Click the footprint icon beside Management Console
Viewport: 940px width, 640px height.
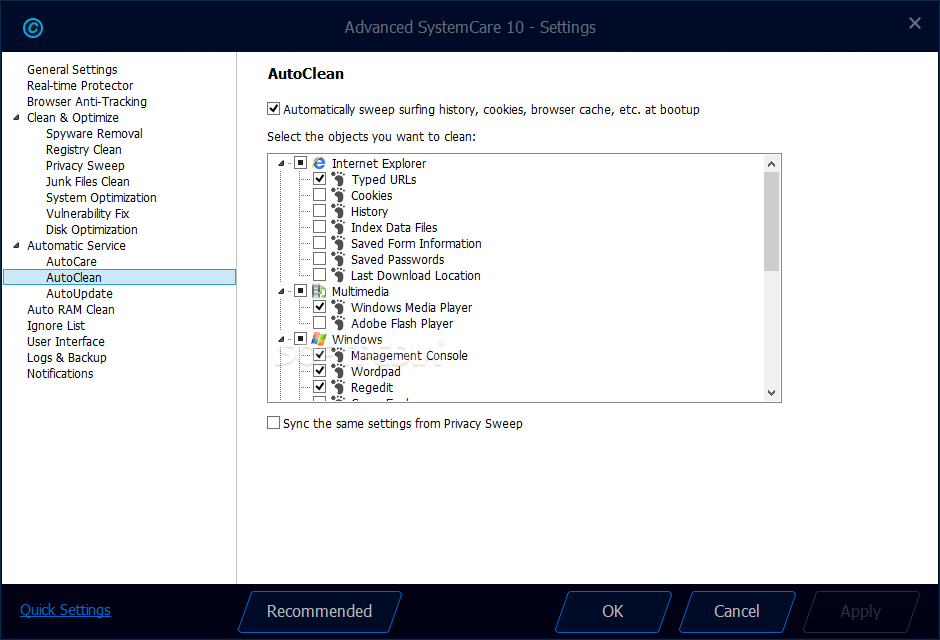pos(339,355)
